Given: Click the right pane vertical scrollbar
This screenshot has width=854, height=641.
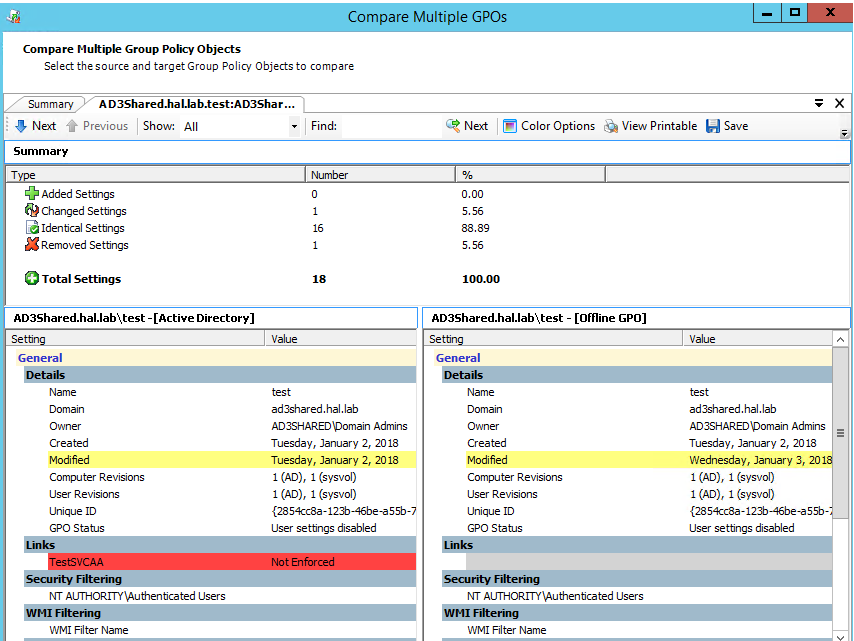Looking at the screenshot, I should coord(840,433).
